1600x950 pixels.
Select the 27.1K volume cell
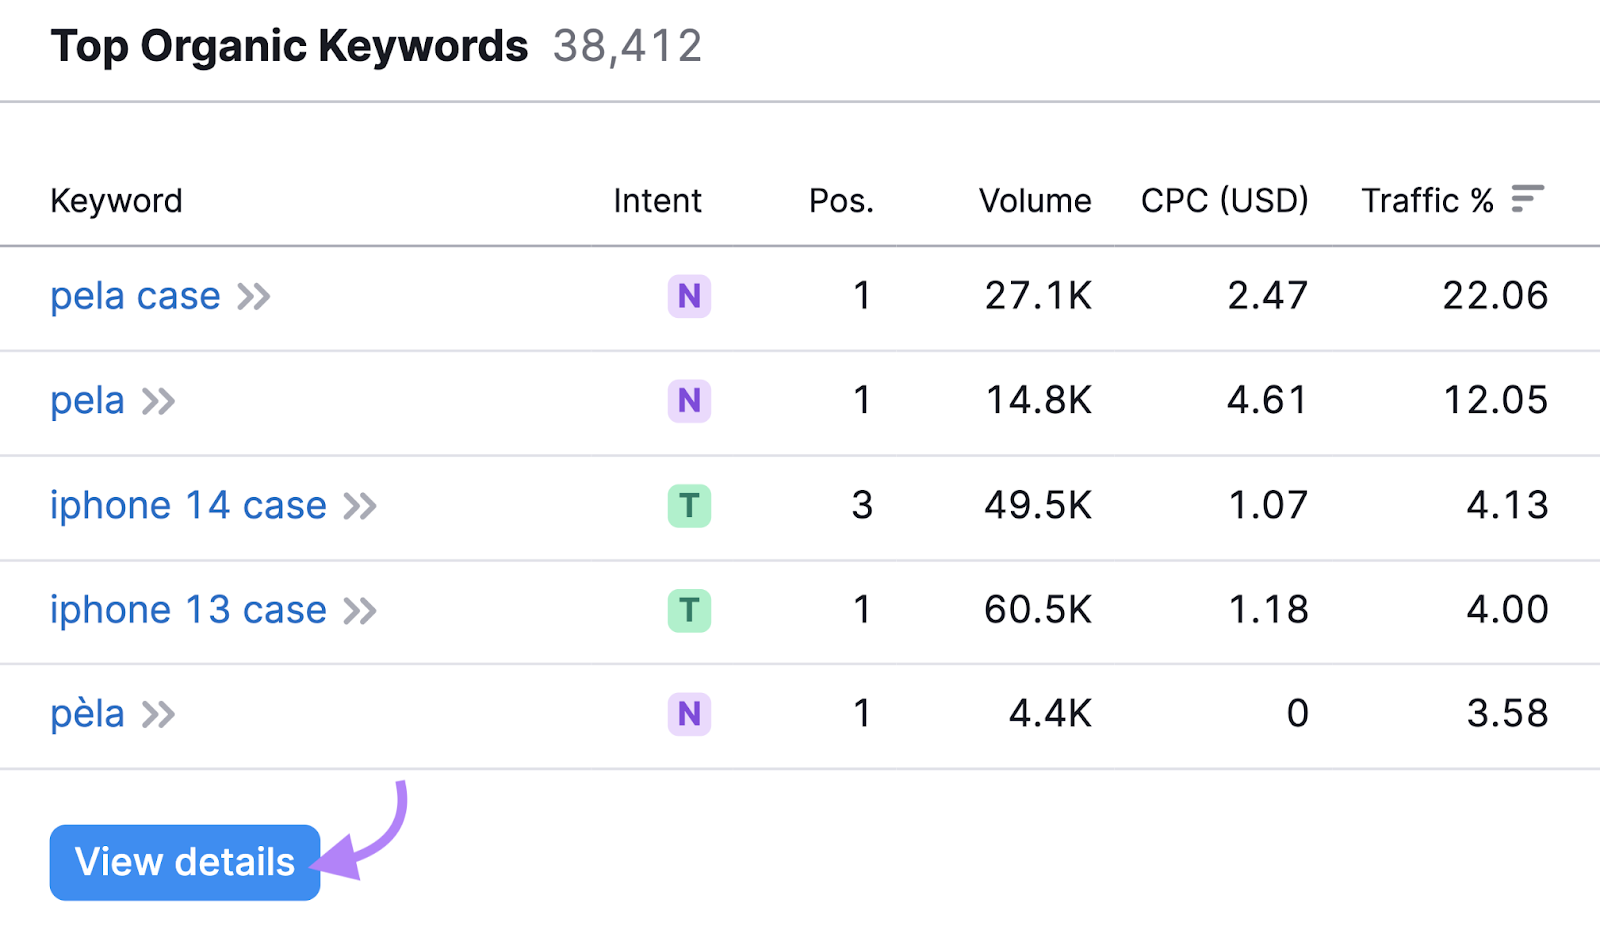1038,296
